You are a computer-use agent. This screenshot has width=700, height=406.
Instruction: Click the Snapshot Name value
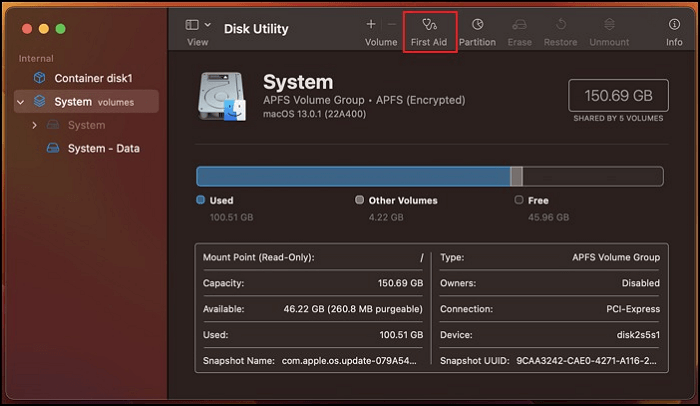click(x=349, y=361)
